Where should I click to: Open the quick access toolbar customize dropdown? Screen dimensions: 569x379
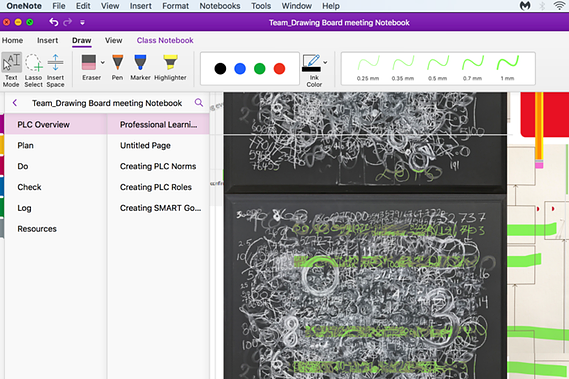pyautogui.click(x=82, y=23)
